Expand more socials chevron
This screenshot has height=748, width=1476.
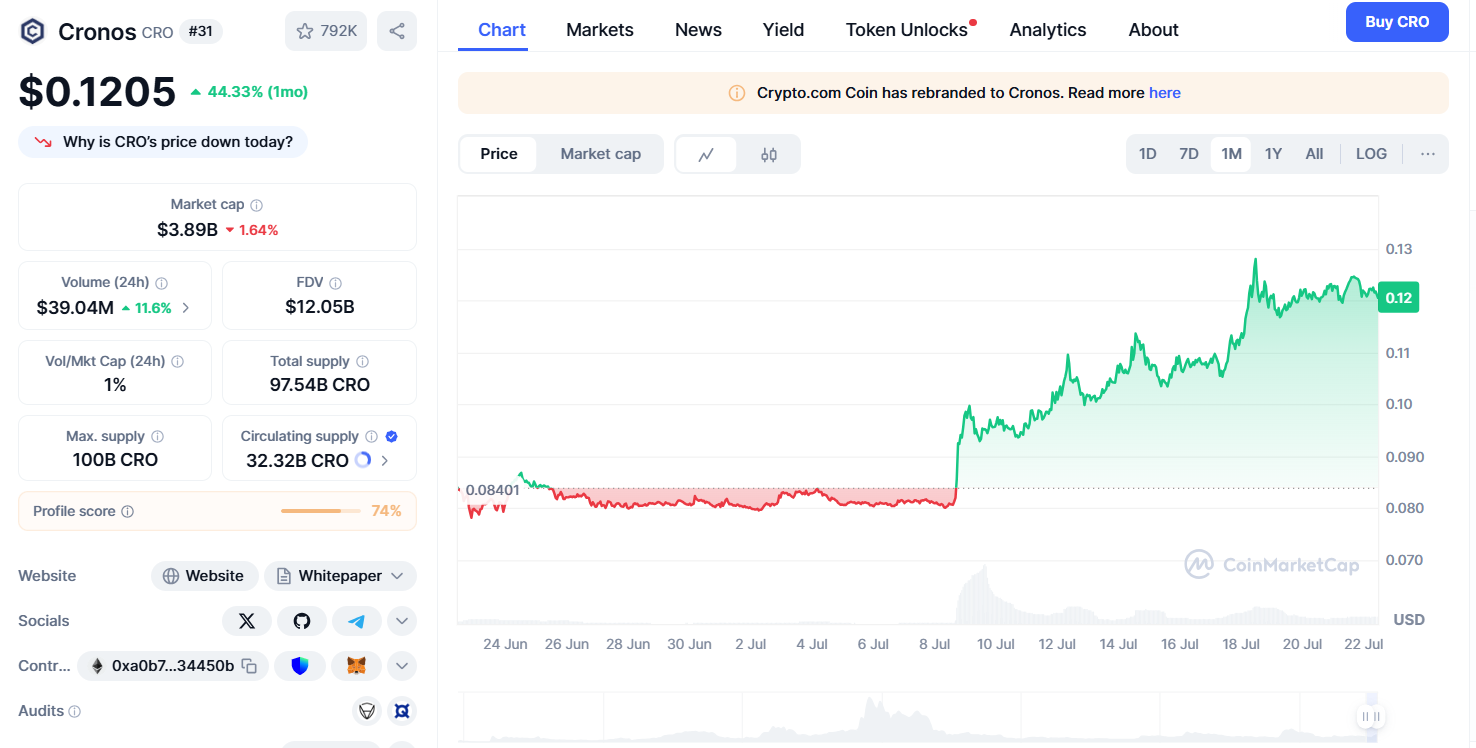(402, 621)
